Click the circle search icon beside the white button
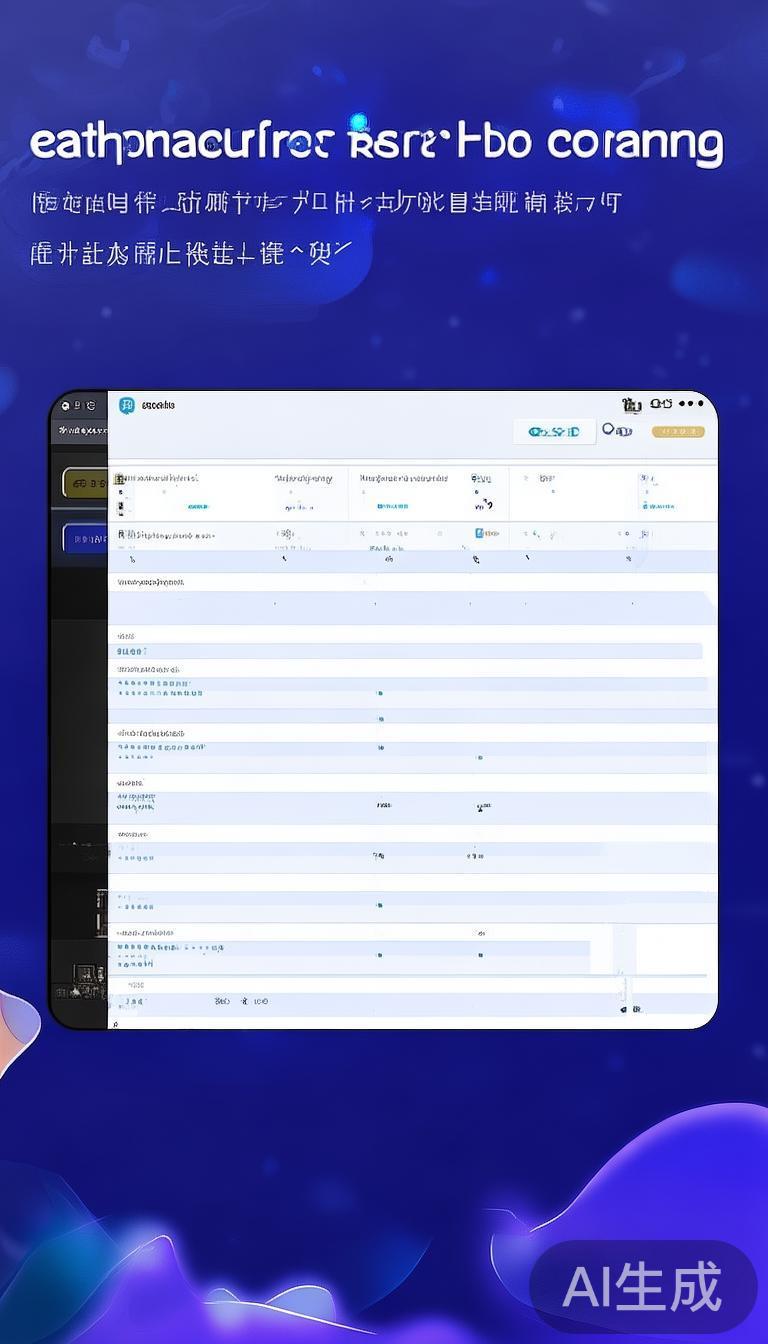 click(x=609, y=430)
